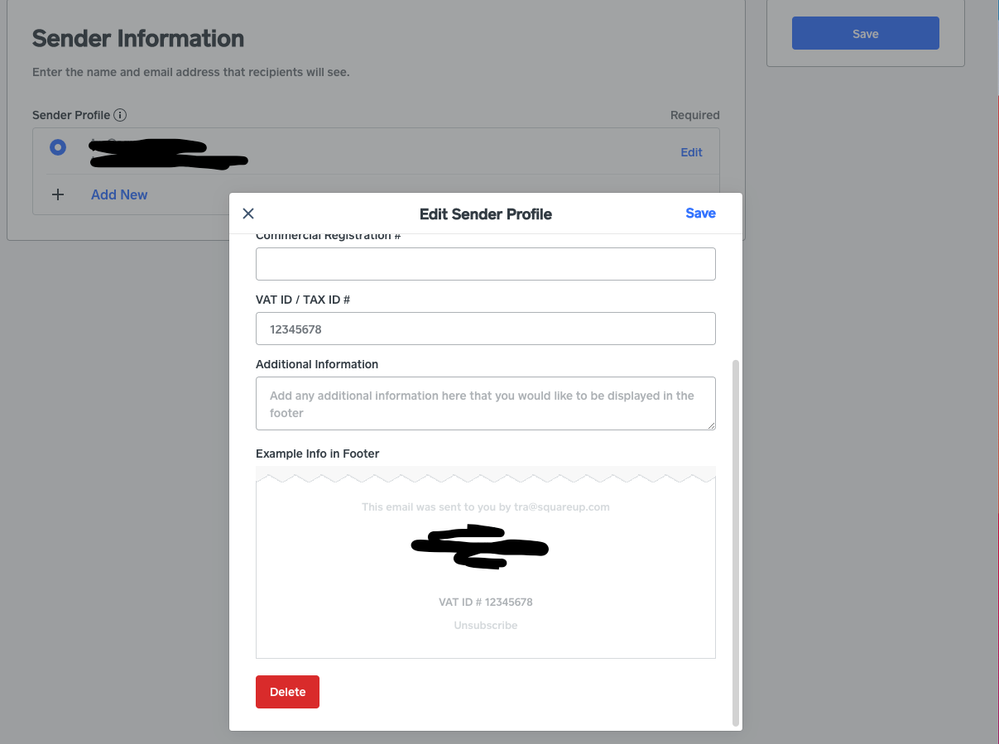Open Edit for the existing sender profile

(691, 152)
